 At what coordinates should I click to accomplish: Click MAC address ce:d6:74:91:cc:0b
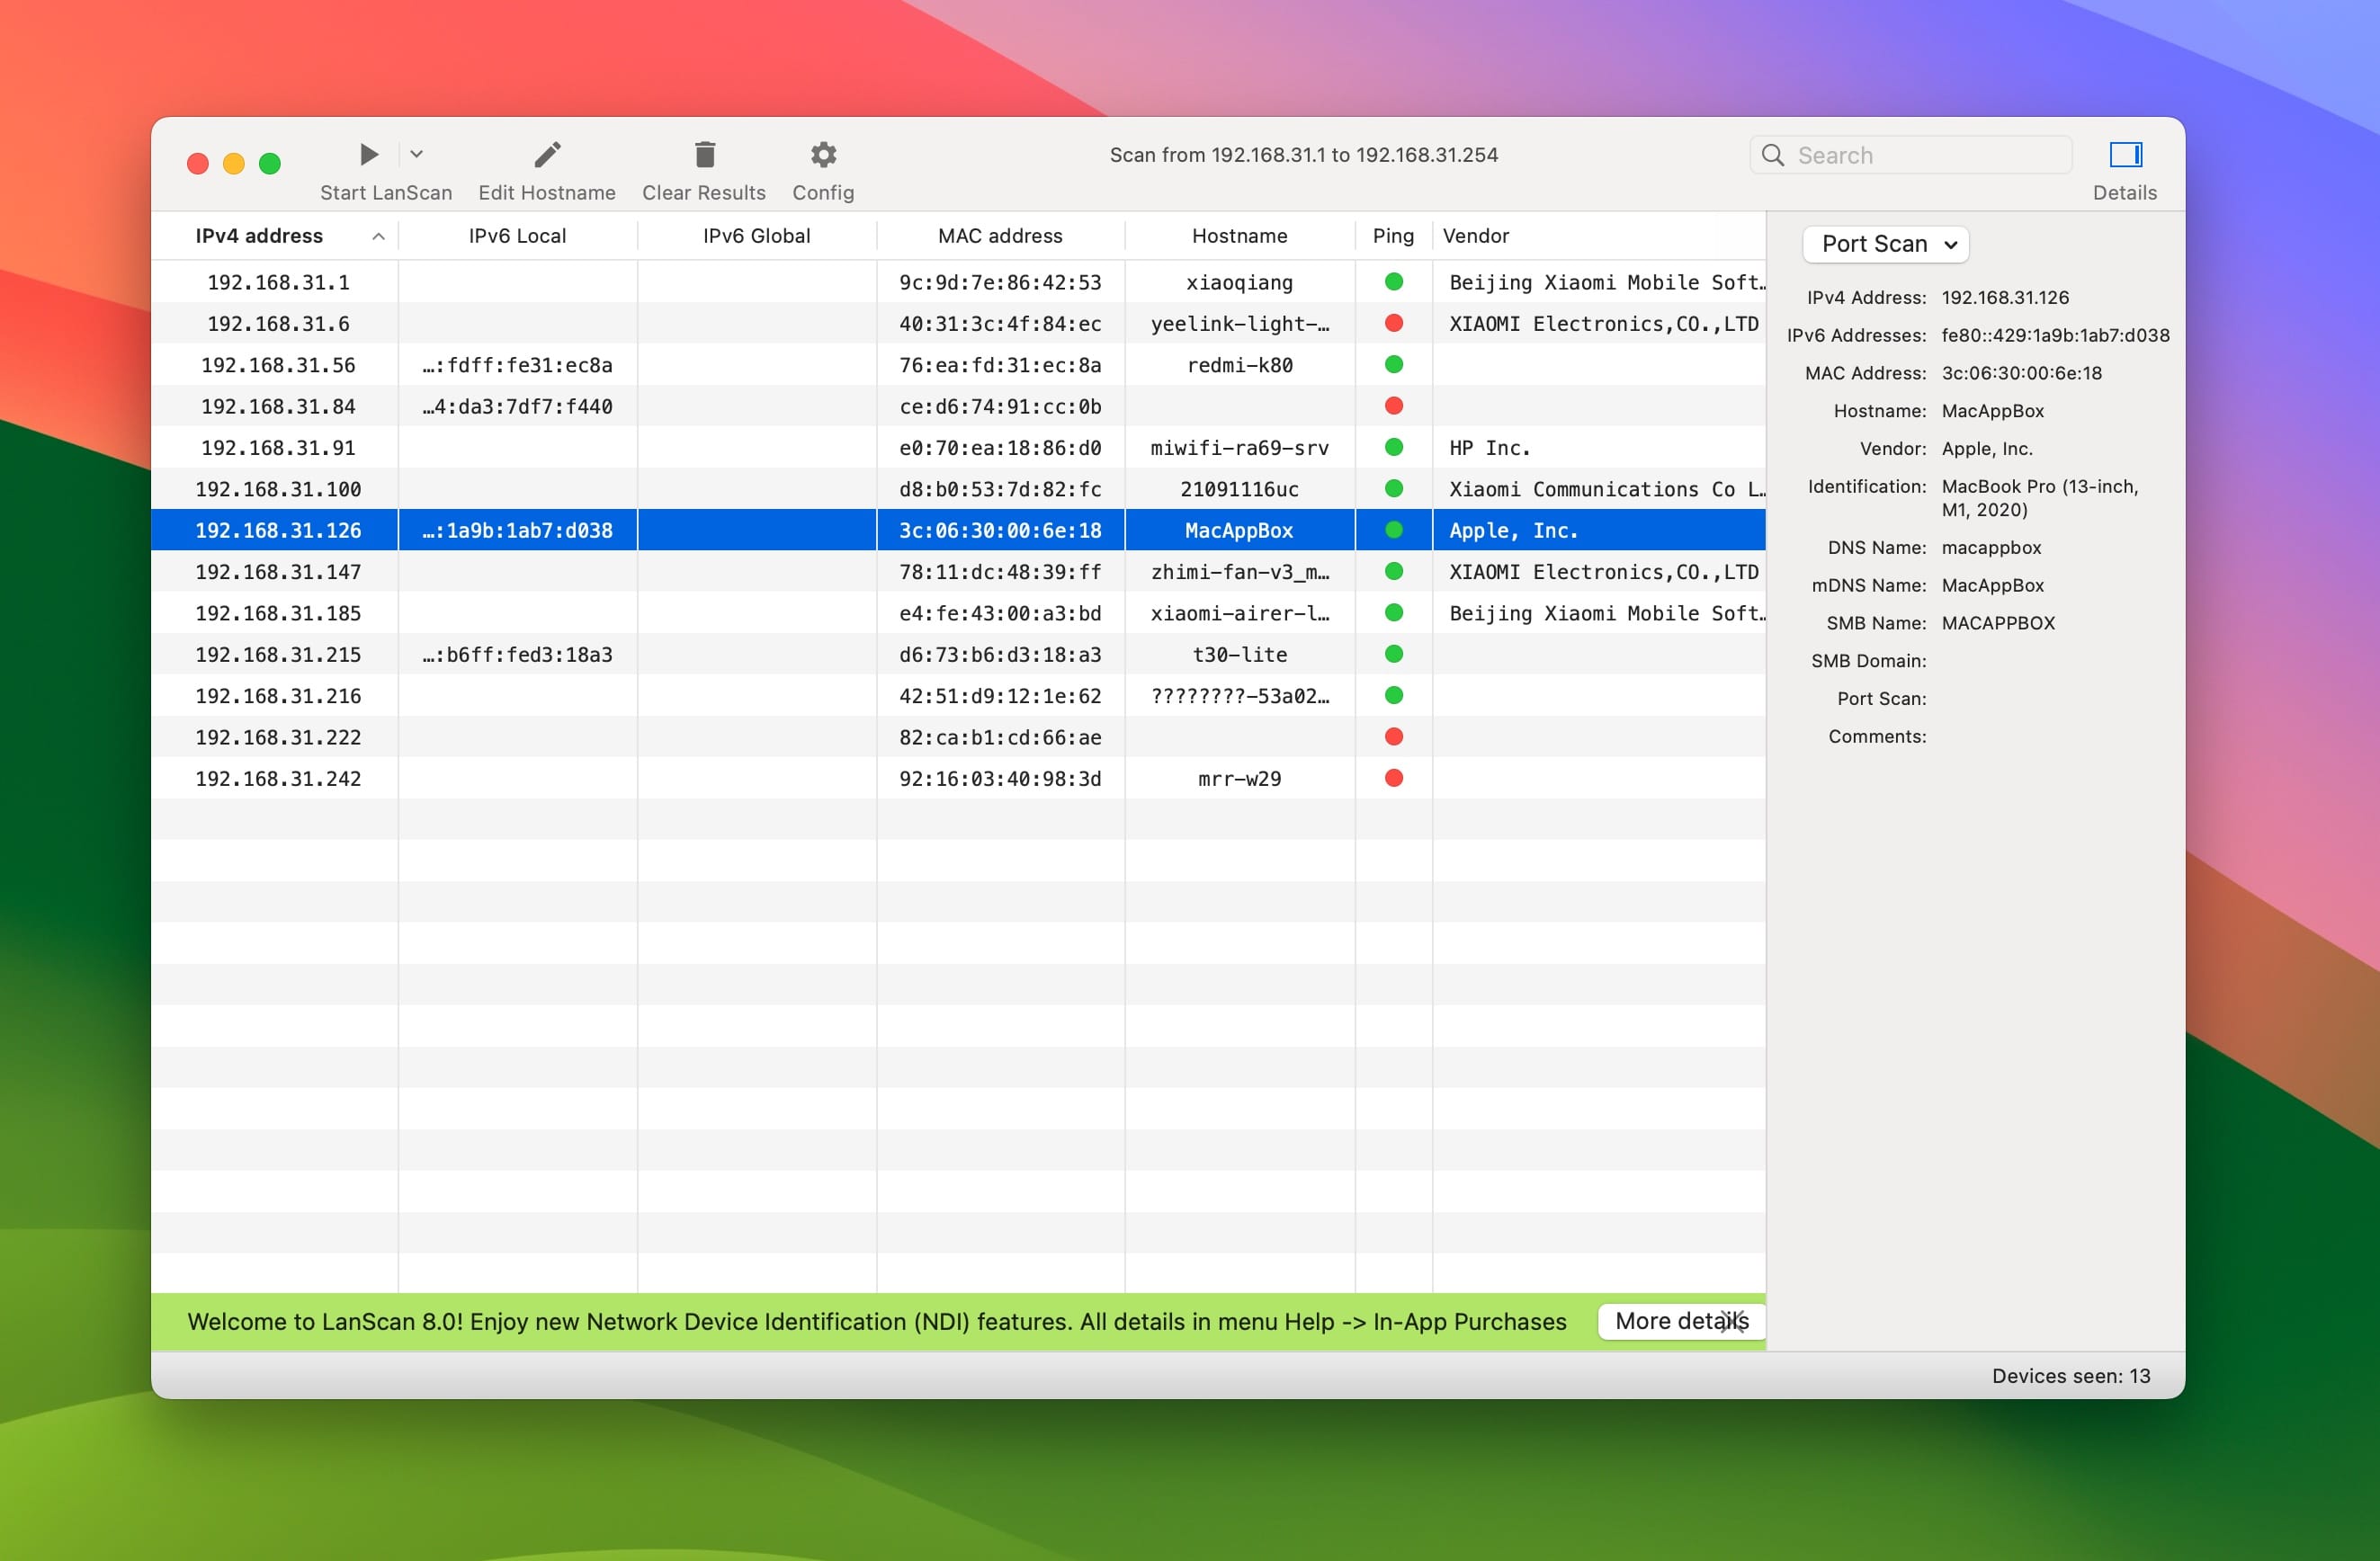tap(1000, 406)
